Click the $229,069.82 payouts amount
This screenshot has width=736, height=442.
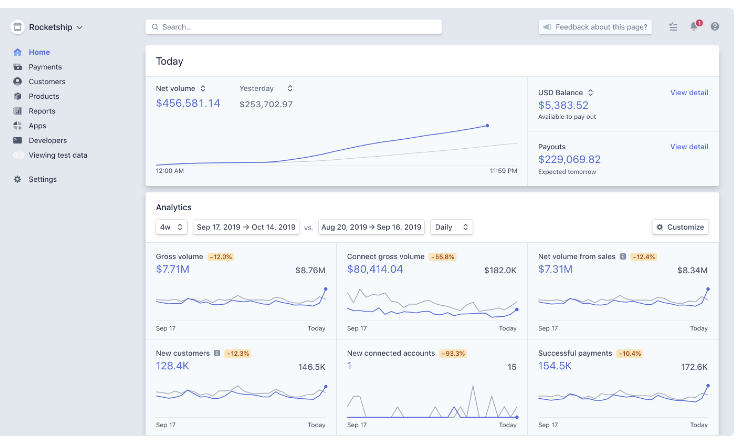point(569,160)
